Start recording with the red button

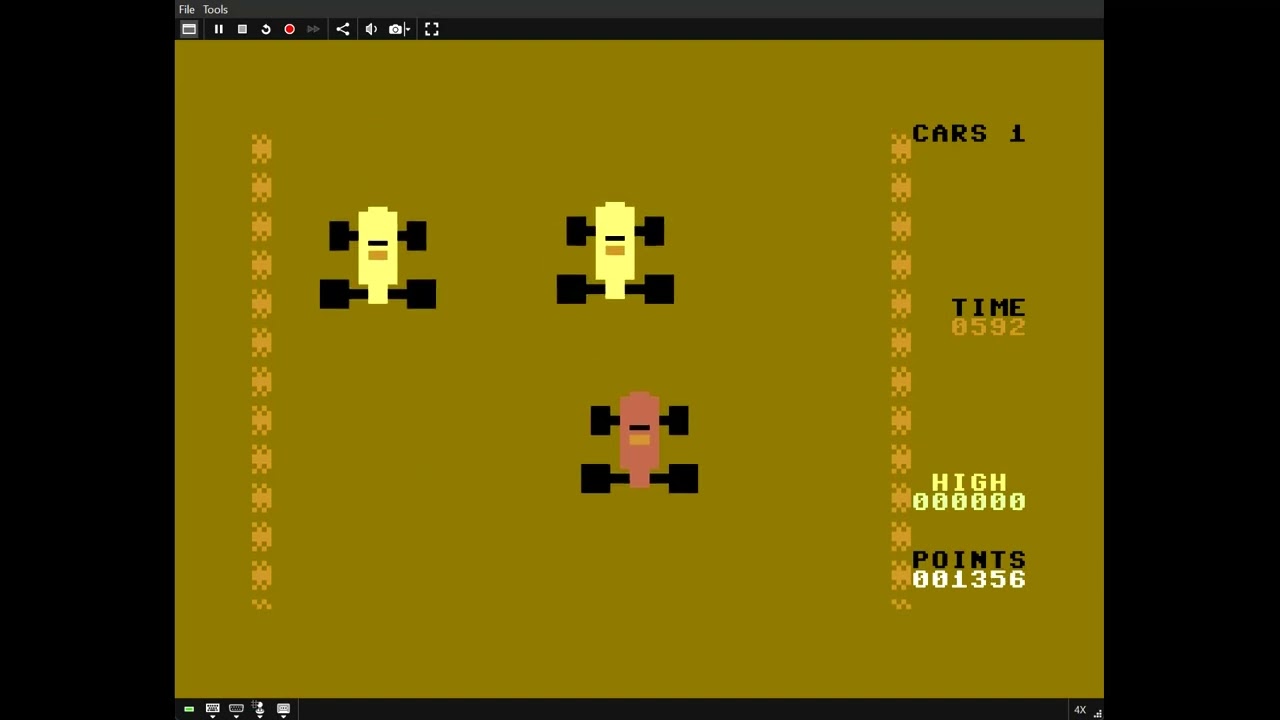click(x=289, y=29)
